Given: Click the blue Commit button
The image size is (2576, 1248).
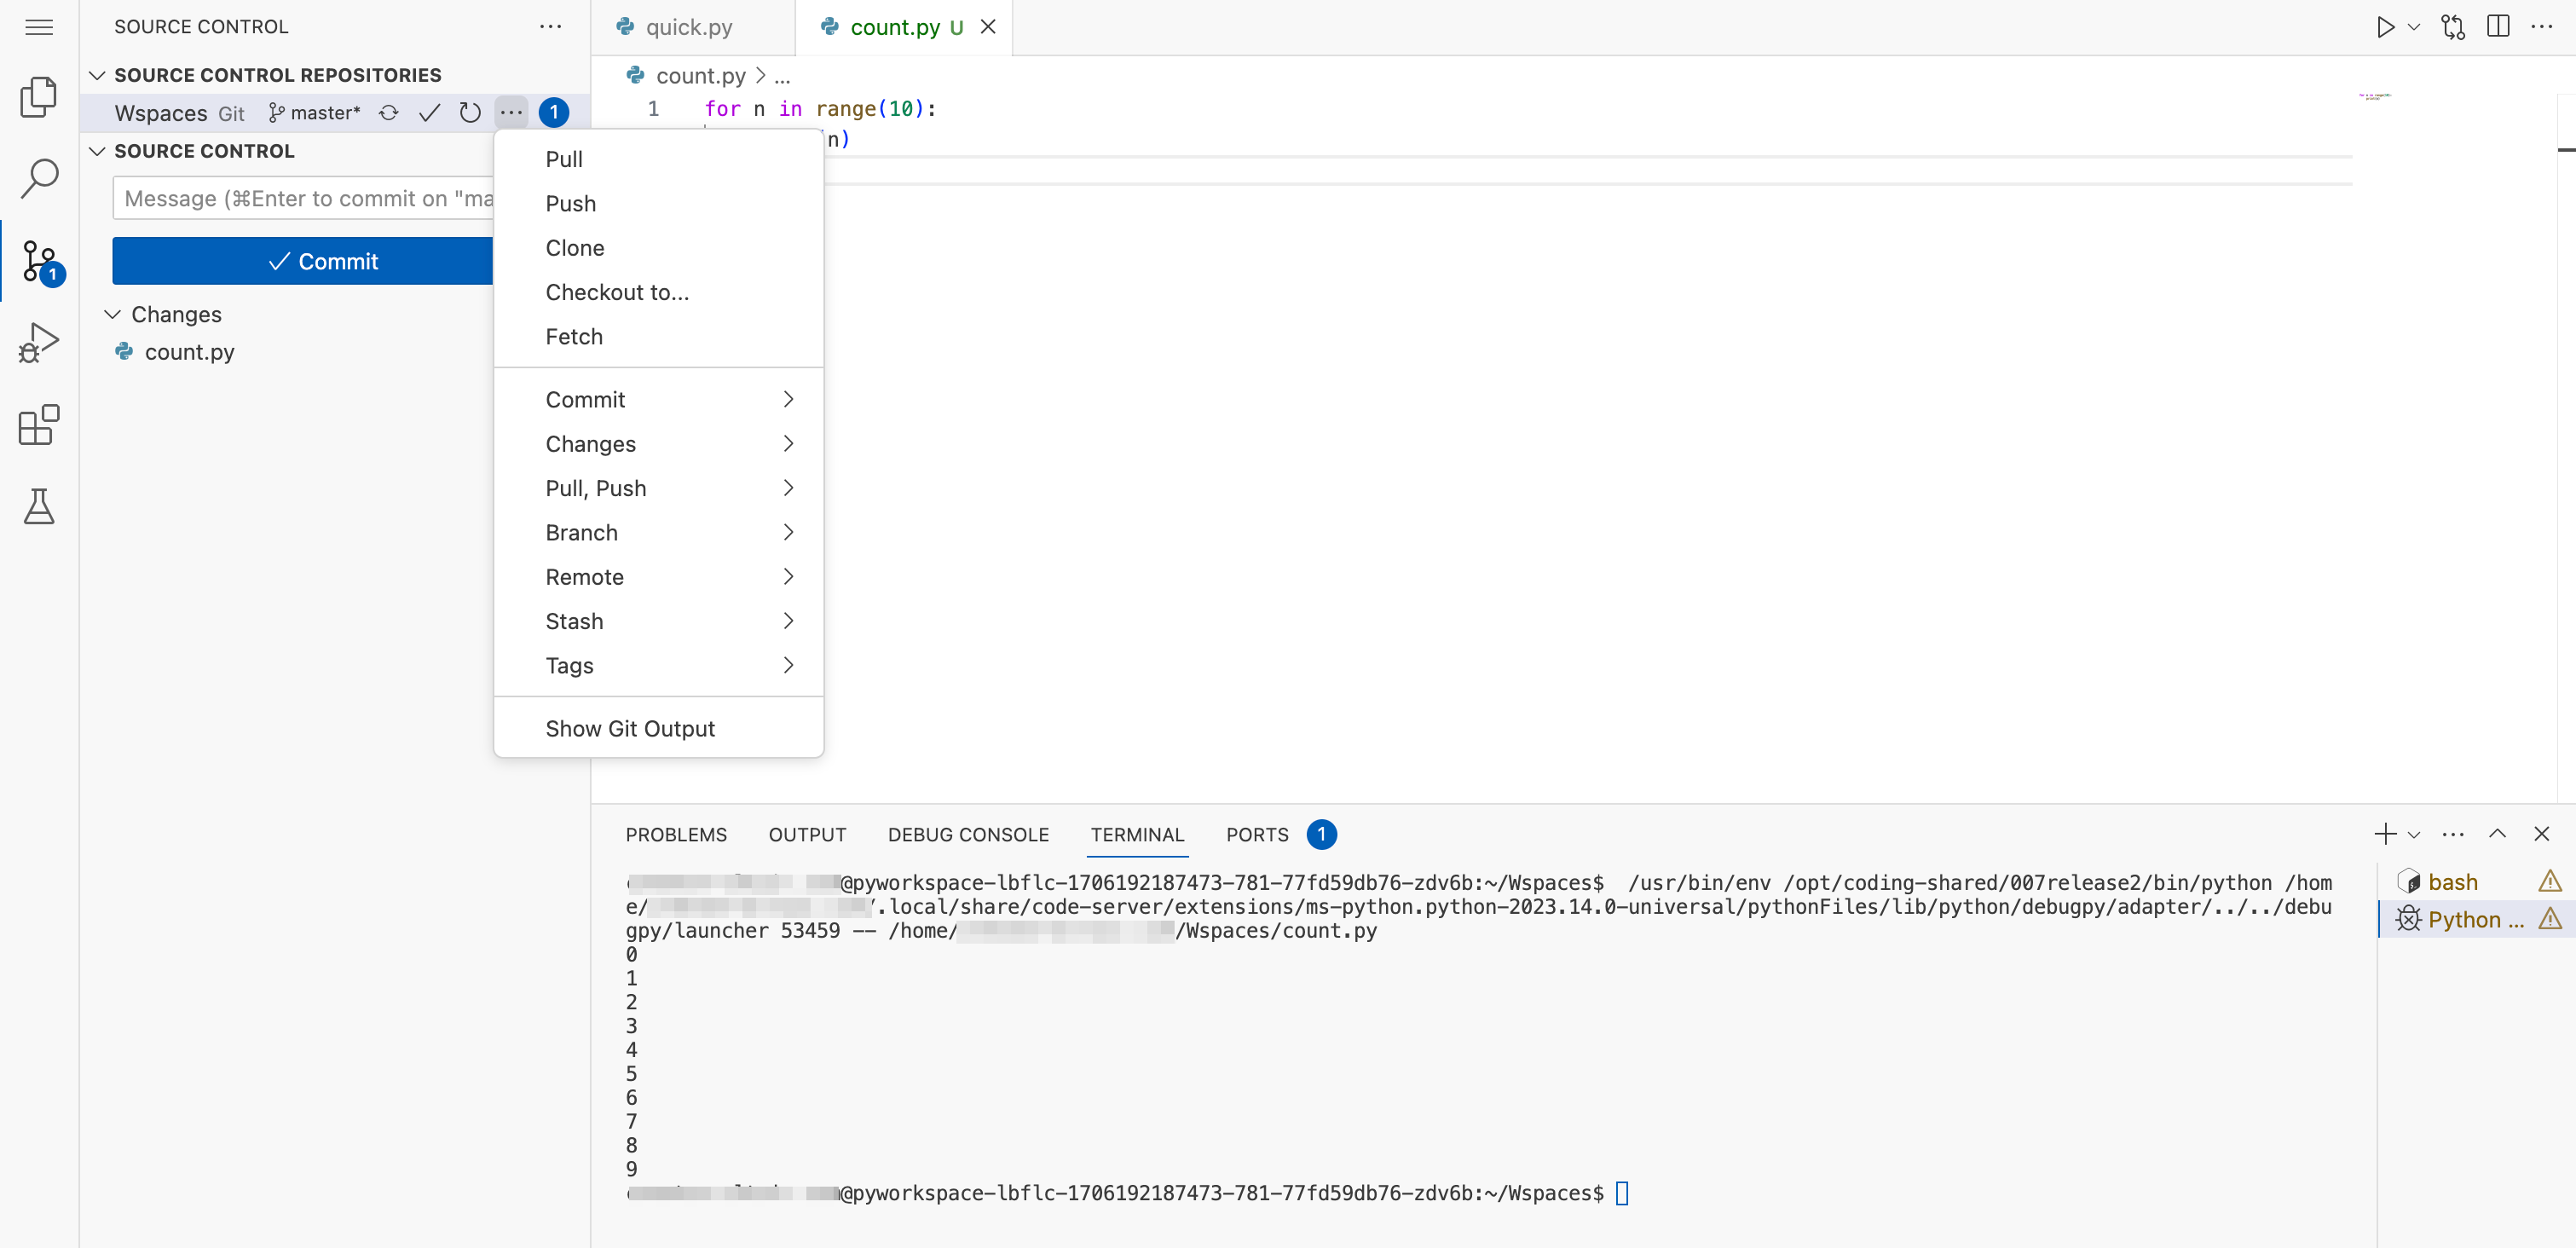Looking at the screenshot, I should click(x=303, y=261).
